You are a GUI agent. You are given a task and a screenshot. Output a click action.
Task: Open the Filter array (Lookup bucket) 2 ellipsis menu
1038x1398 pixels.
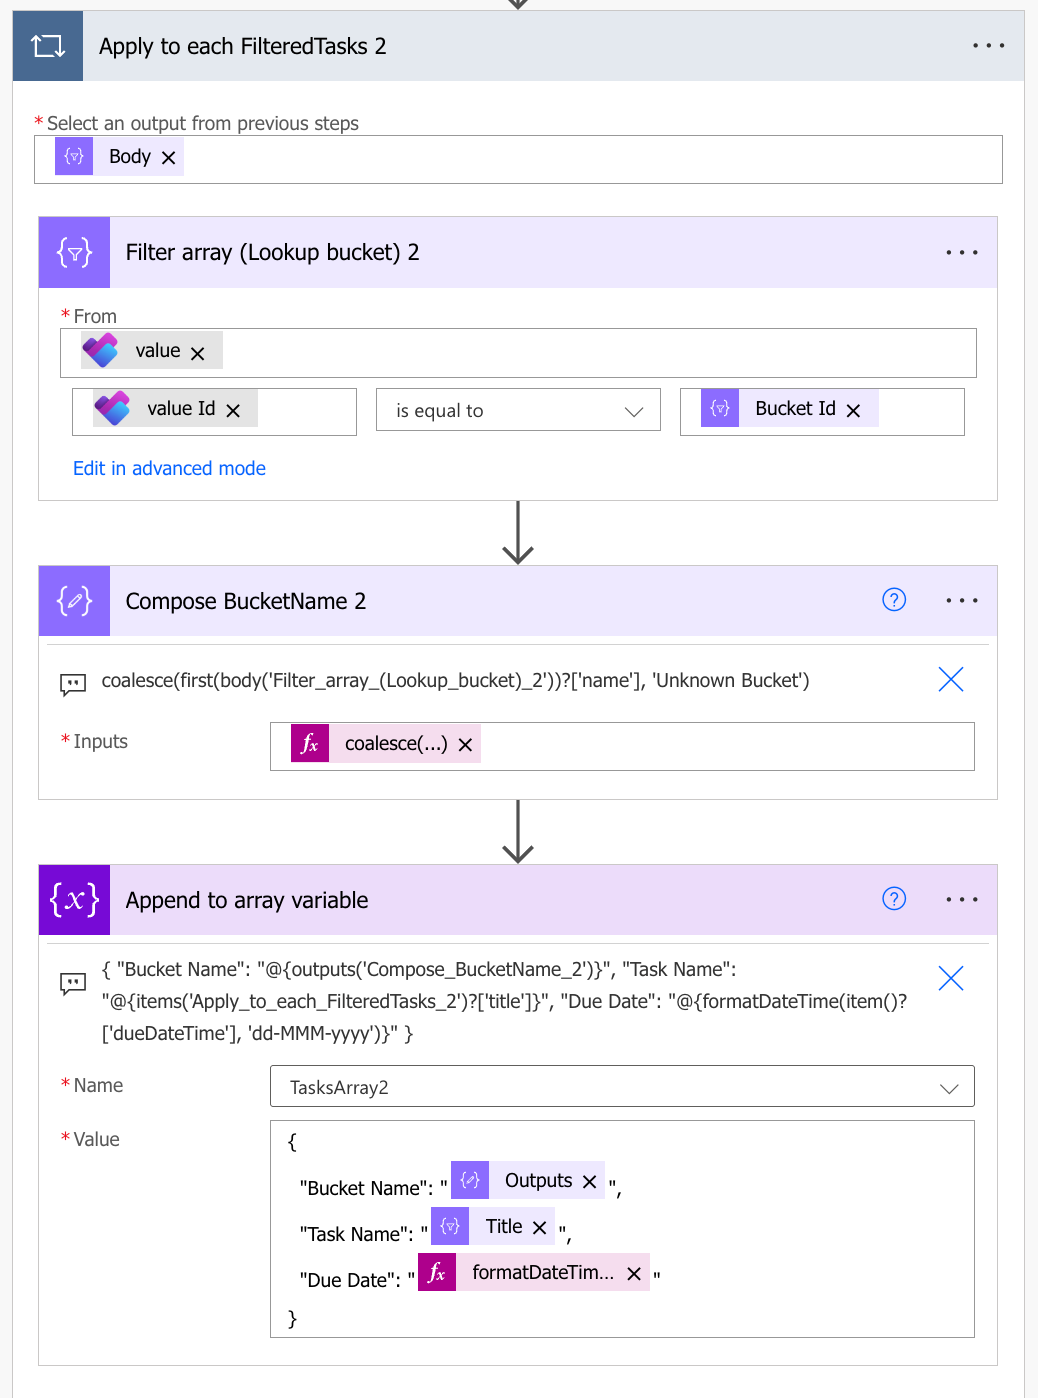coord(962,253)
